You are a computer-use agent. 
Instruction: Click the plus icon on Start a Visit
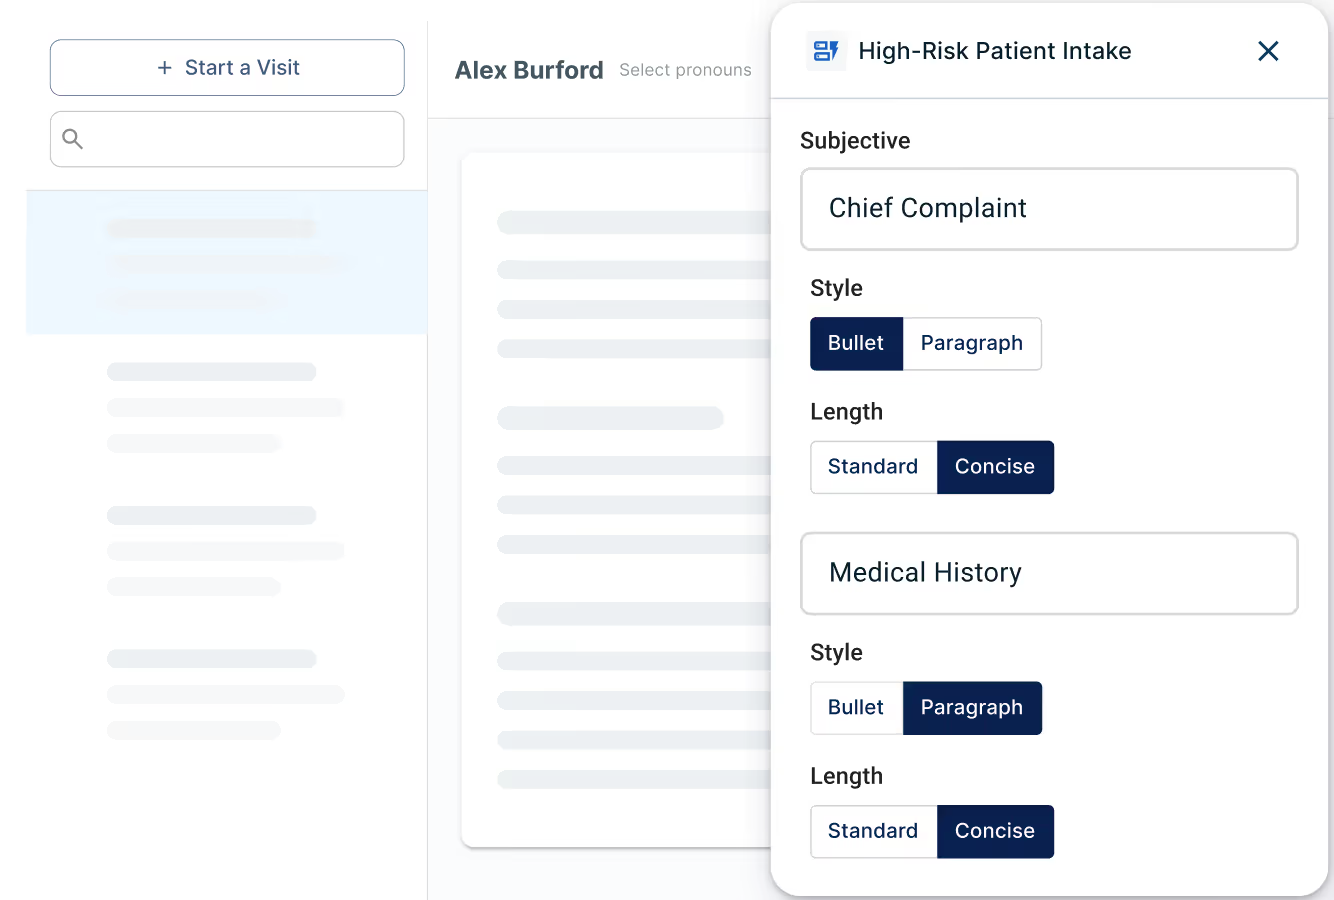pyautogui.click(x=165, y=68)
